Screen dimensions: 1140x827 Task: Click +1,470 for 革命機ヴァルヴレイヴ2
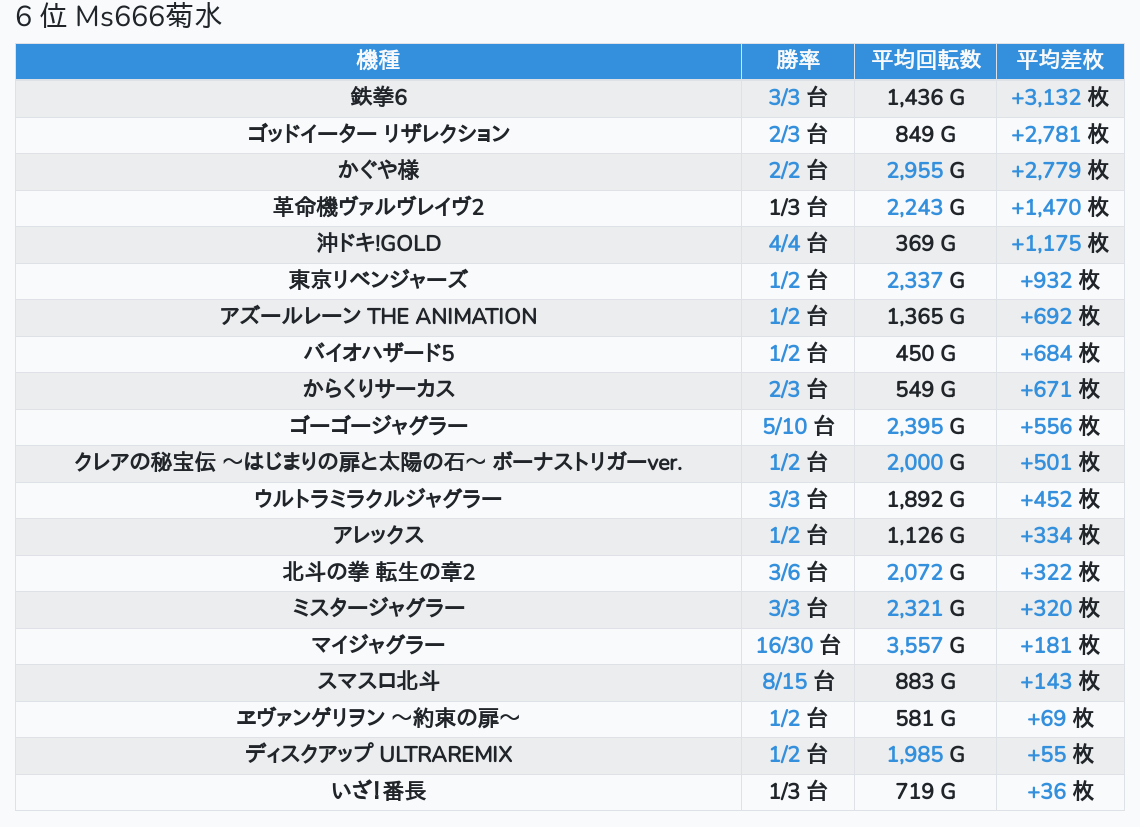[x=1046, y=207]
